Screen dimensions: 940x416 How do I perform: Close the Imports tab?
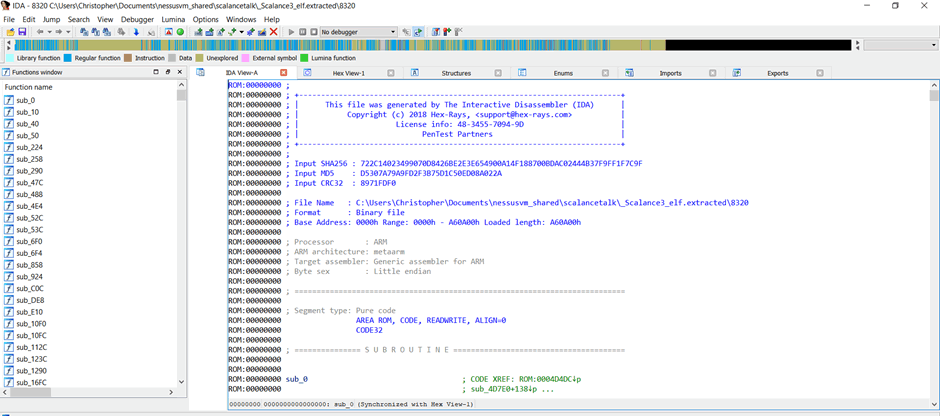(x=712, y=73)
